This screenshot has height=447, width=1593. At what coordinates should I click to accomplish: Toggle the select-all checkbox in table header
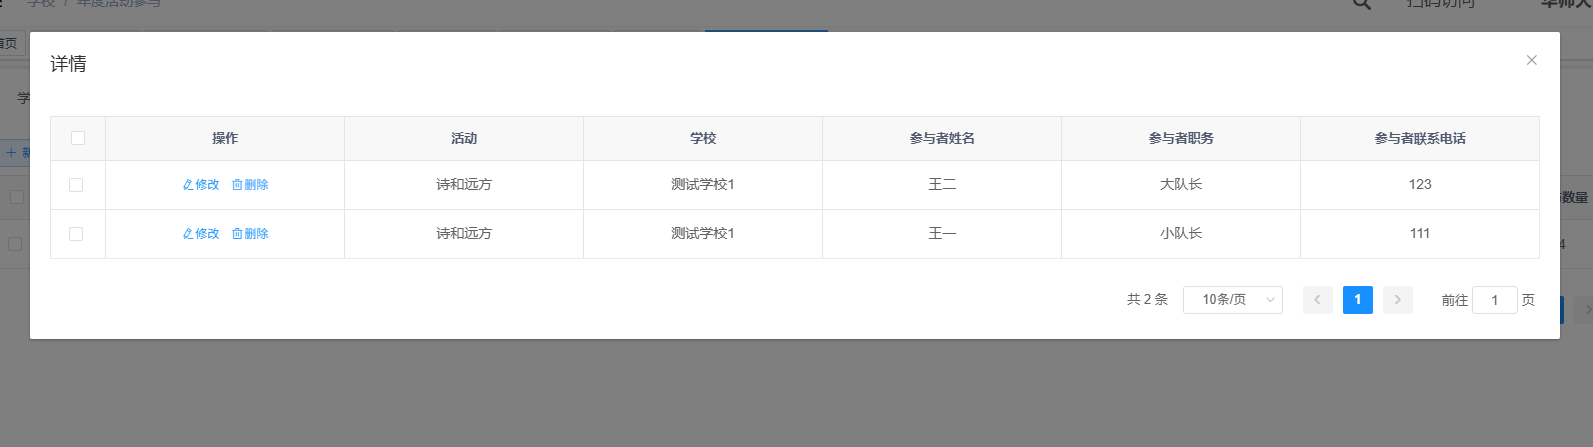[78, 138]
